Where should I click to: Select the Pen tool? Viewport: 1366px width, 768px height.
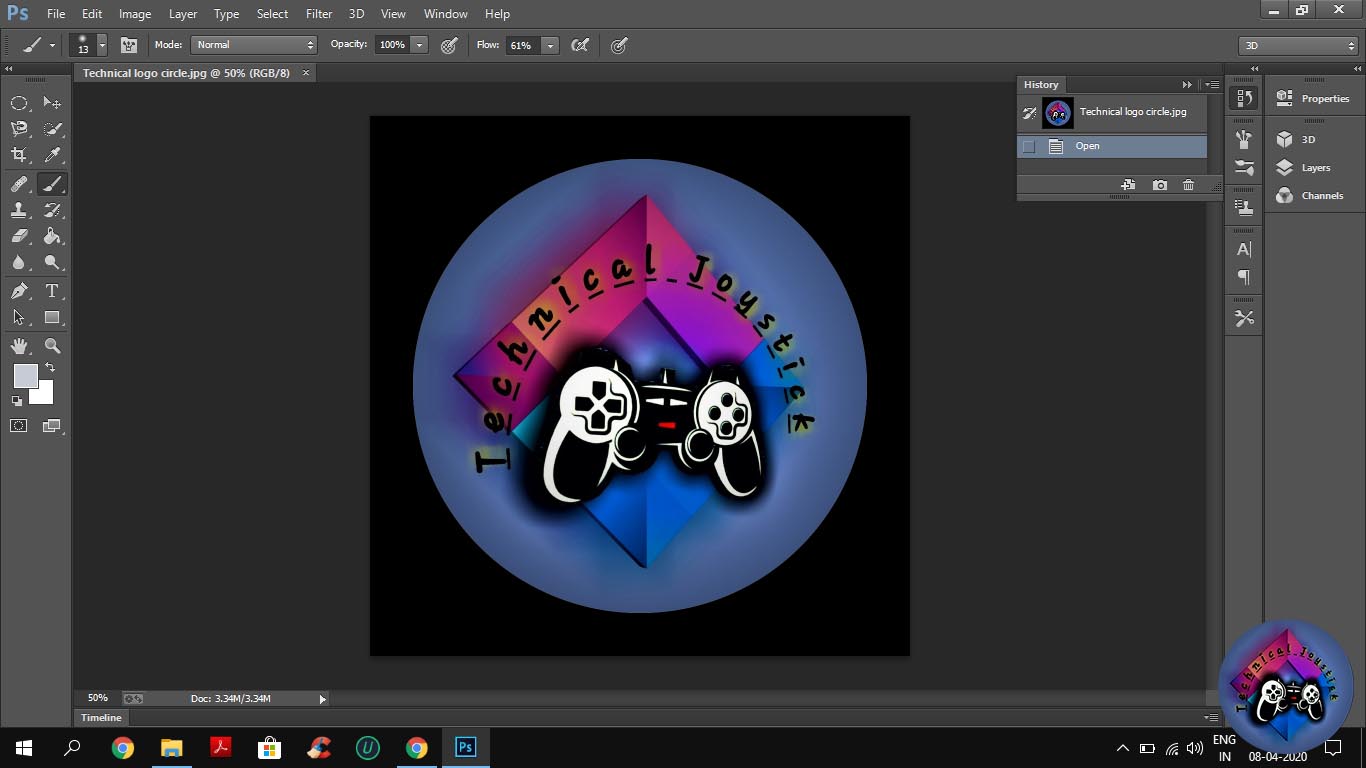click(x=19, y=291)
